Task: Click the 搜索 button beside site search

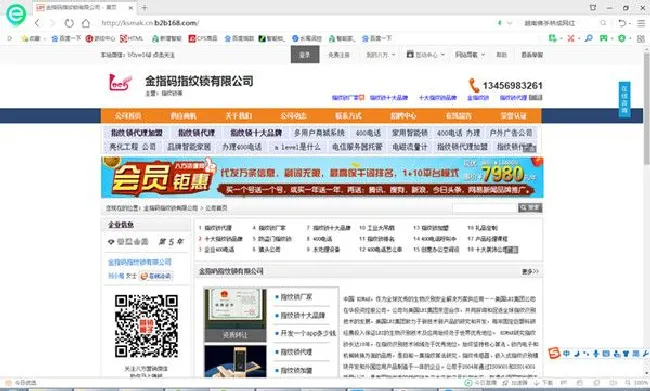Action: point(530,208)
